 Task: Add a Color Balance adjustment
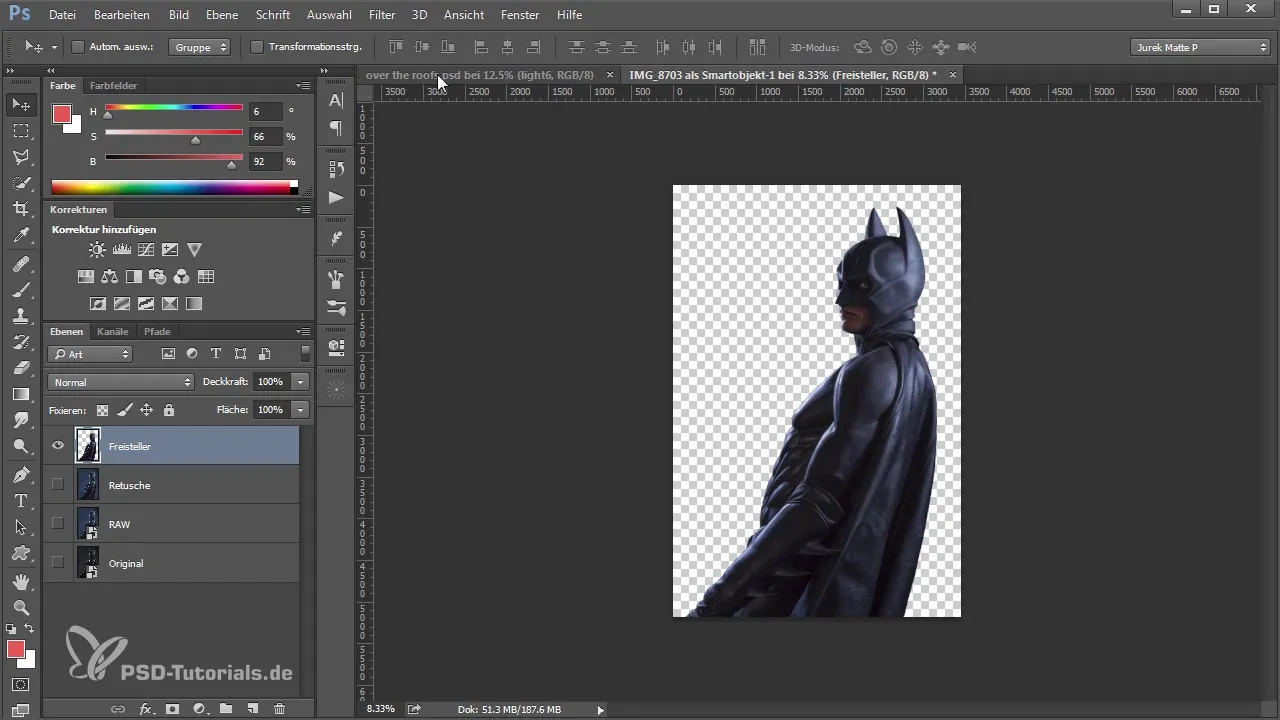pyautogui.click(x=110, y=277)
